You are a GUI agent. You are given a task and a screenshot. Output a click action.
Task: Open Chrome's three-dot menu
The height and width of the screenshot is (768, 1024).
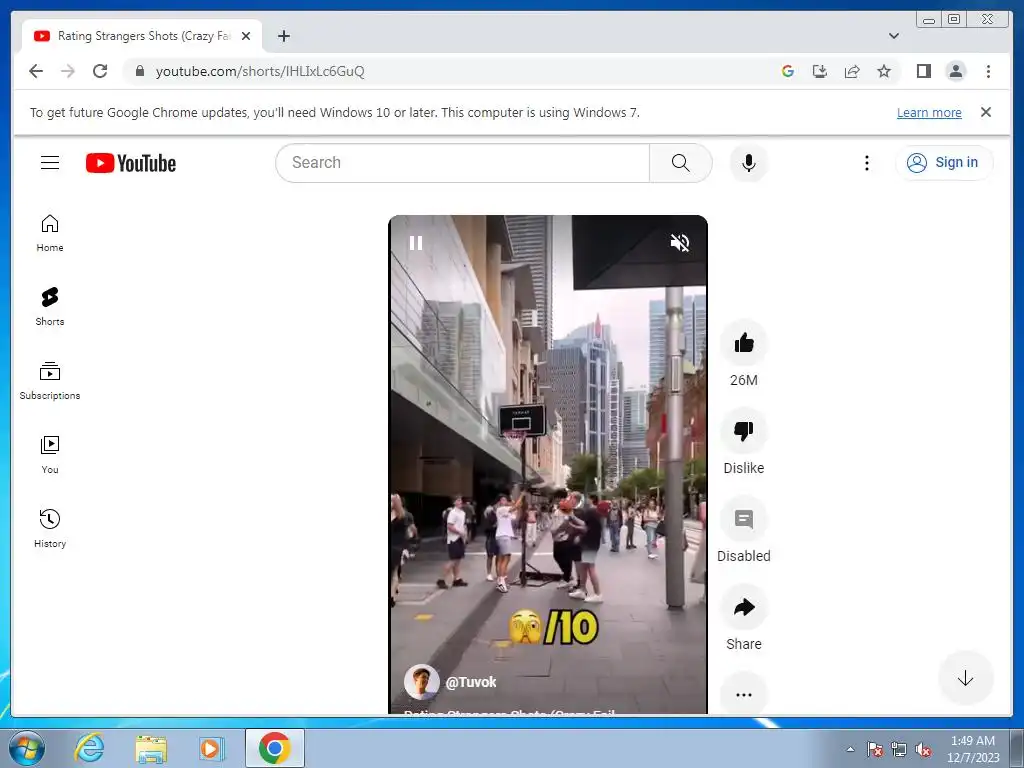(x=988, y=71)
